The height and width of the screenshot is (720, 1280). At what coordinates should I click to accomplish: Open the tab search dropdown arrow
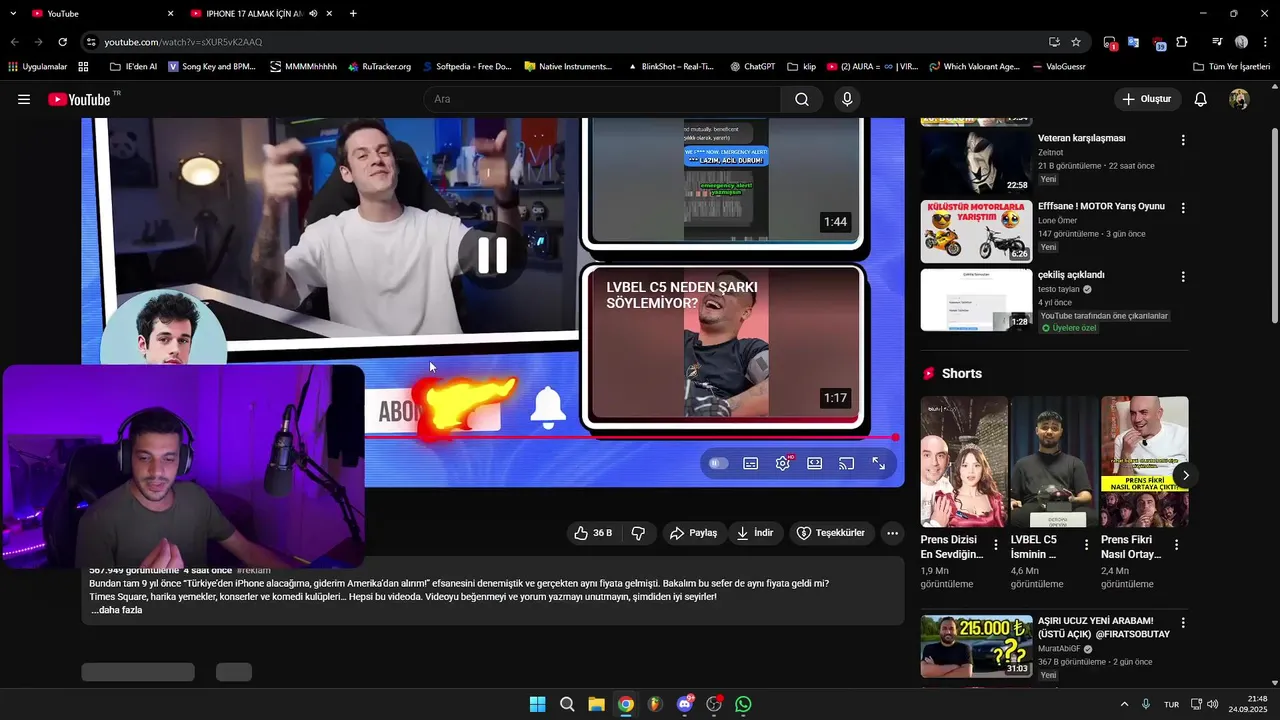(14, 13)
